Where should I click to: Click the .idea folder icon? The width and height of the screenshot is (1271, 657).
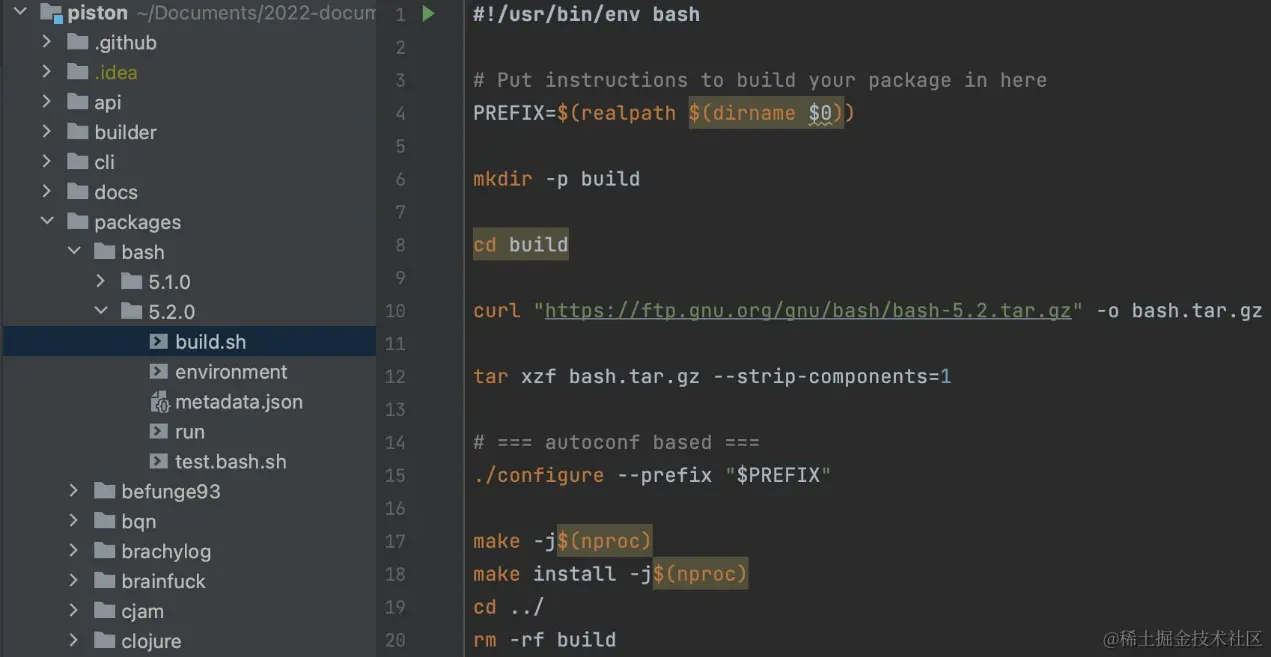(77, 72)
